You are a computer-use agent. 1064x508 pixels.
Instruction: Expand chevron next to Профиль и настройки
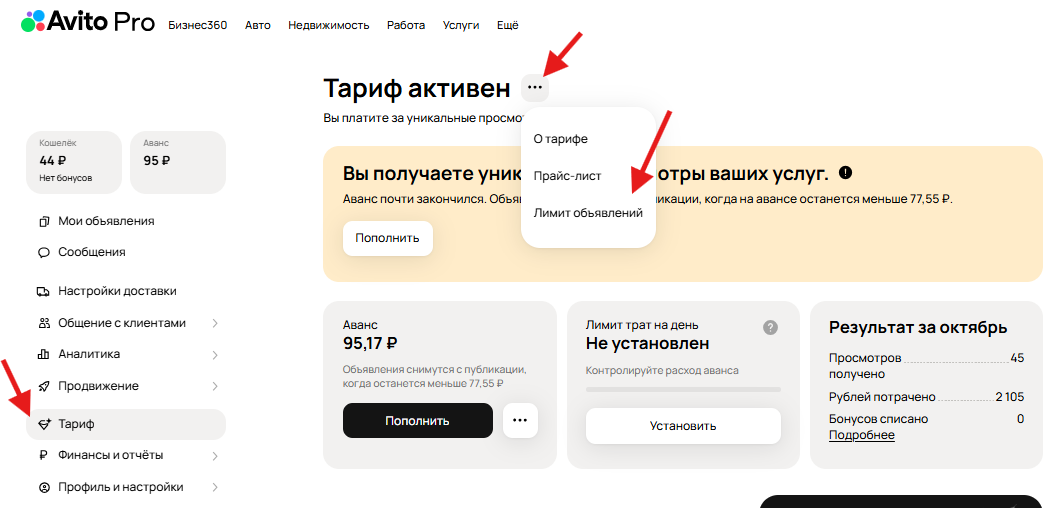coord(214,488)
